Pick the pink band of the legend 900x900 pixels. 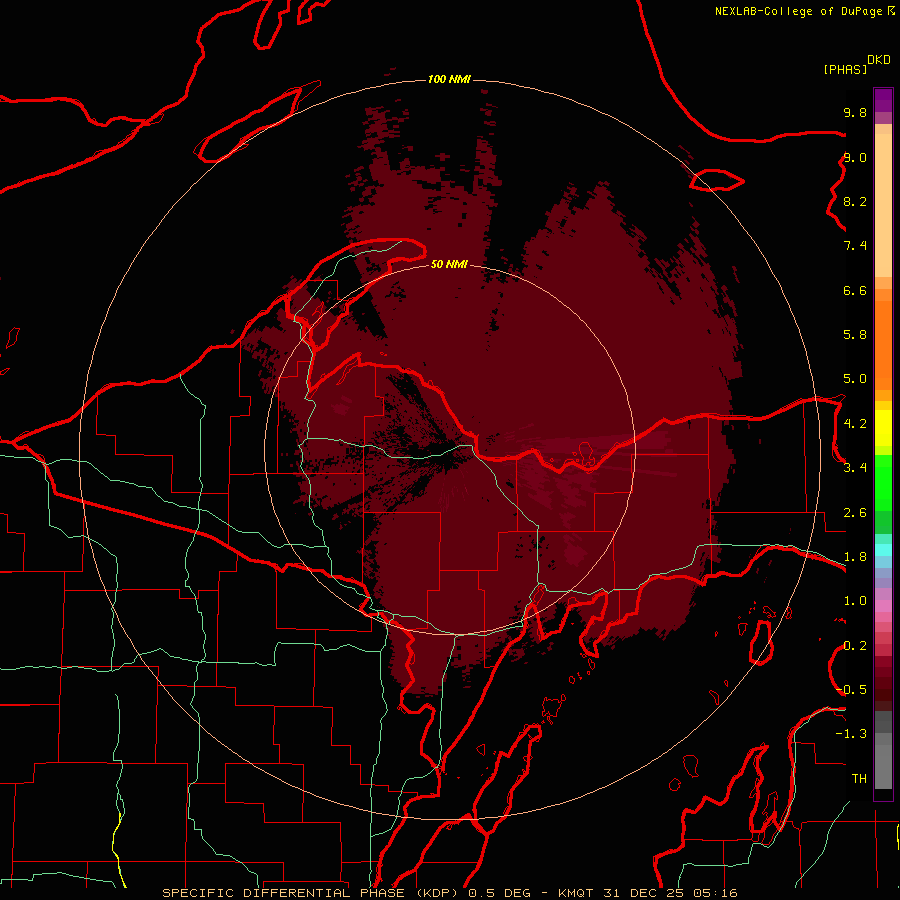coord(883,606)
